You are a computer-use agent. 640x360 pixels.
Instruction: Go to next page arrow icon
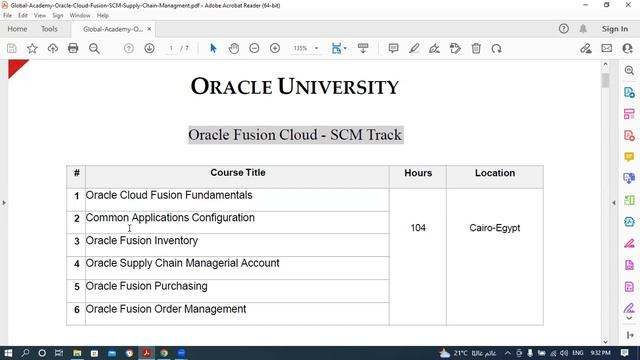[x=149, y=48]
